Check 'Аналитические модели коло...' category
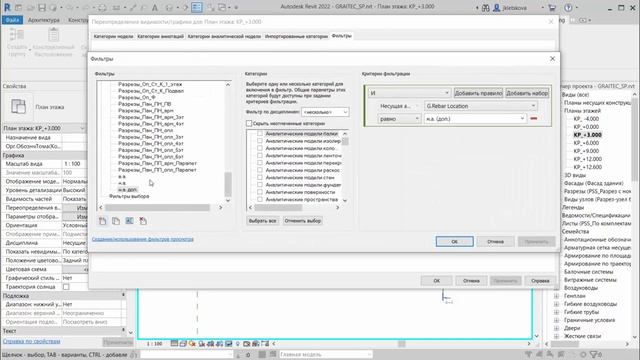 (260, 148)
